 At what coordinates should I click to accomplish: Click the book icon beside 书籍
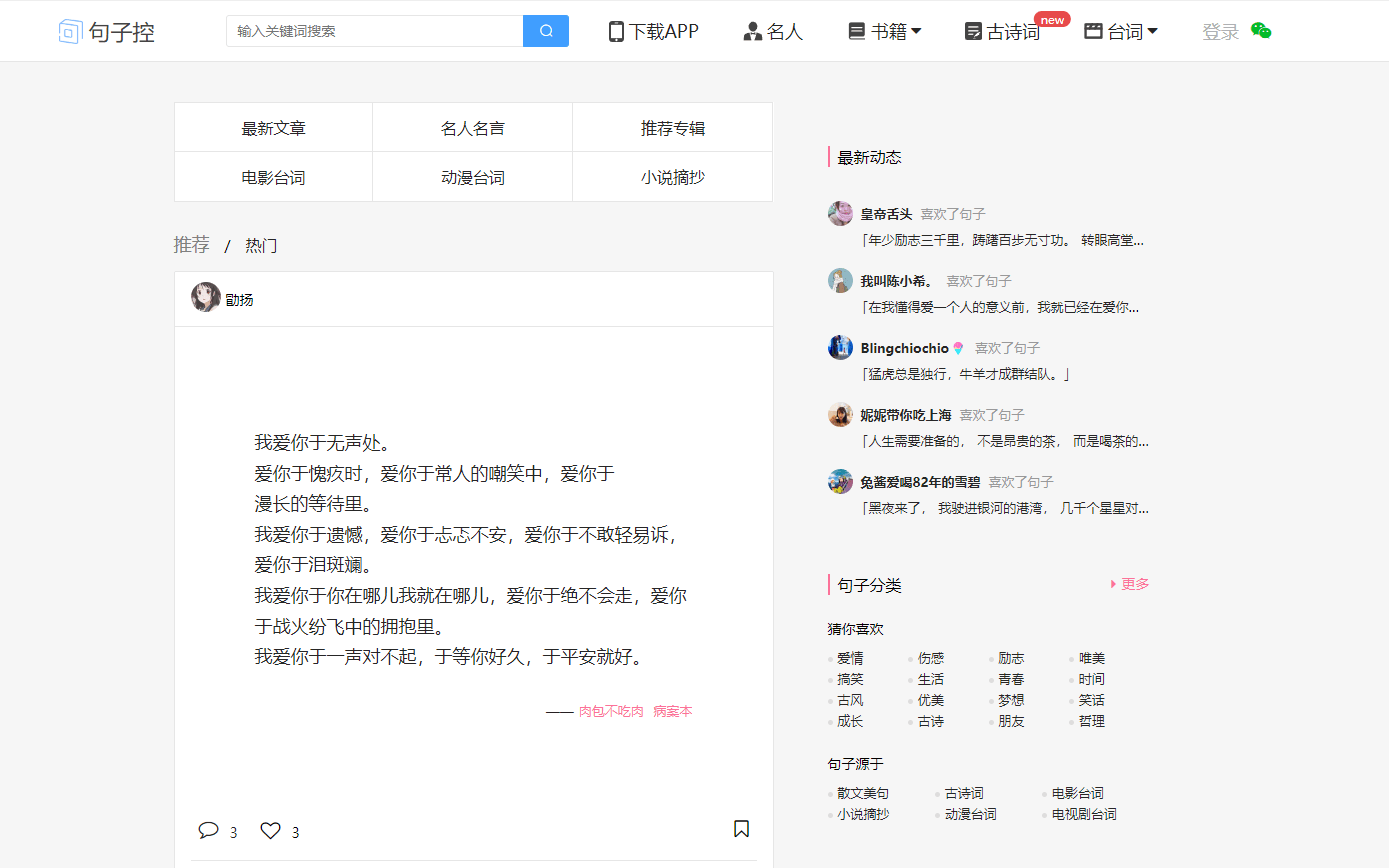[856, 31]
